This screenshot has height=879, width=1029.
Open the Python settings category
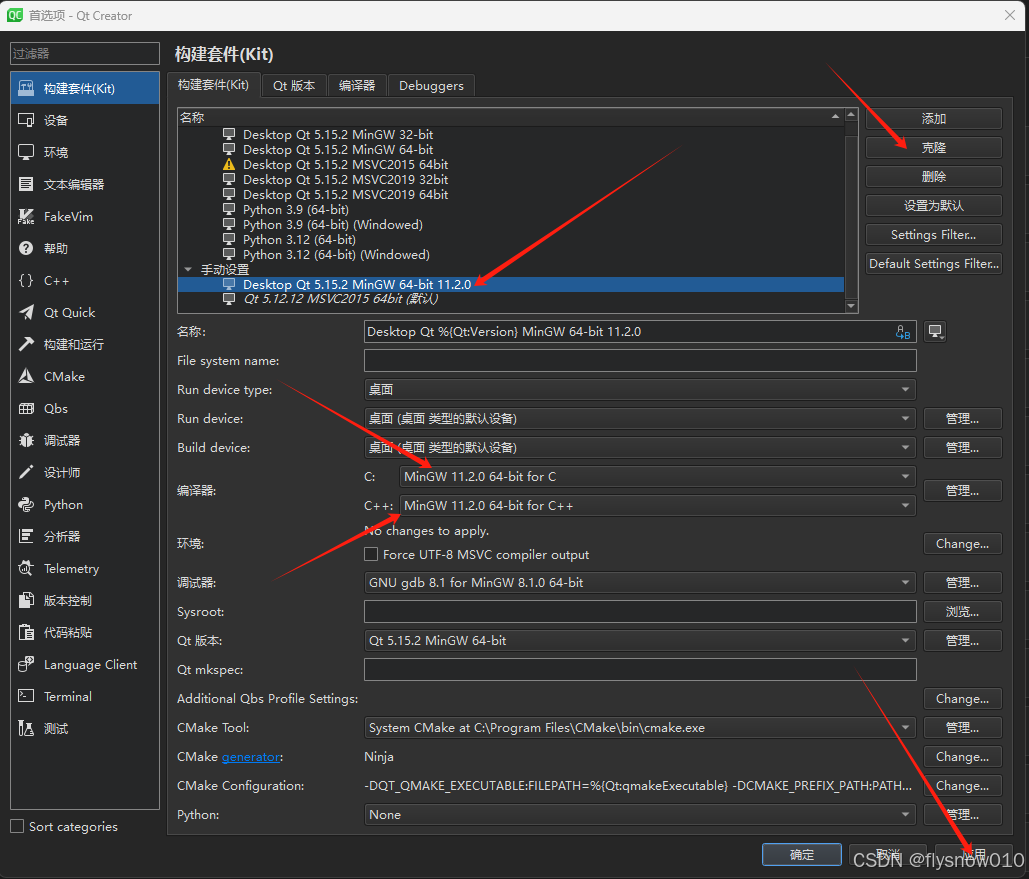click(x=85, y=504)
